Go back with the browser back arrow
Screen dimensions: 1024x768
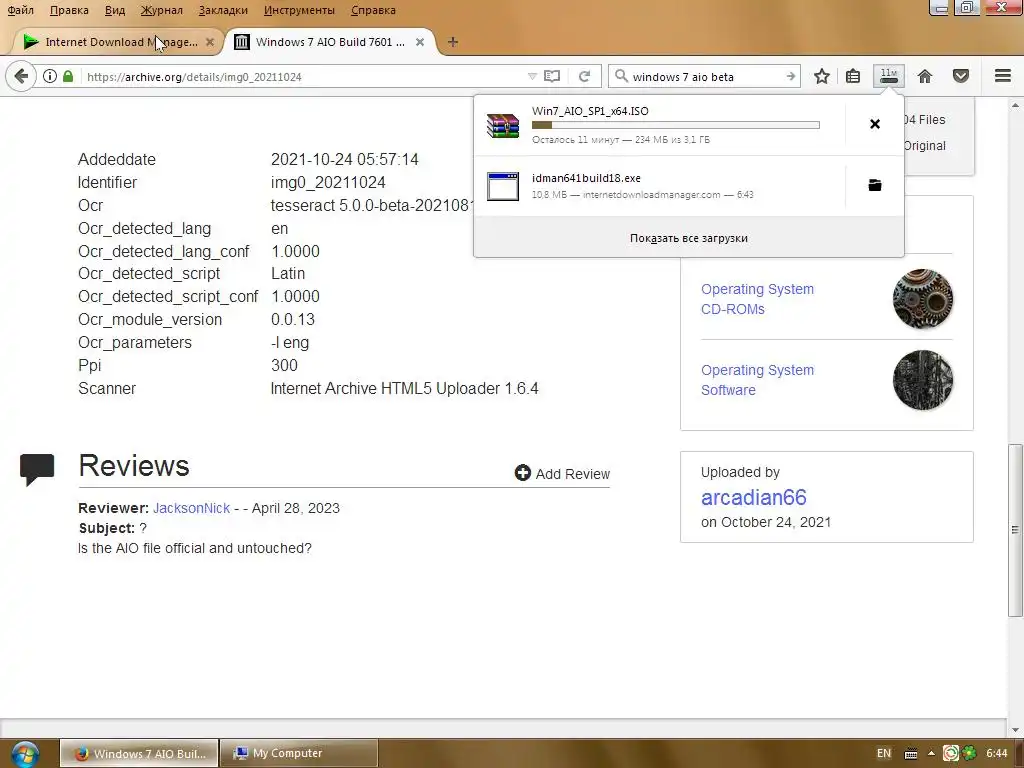21,76
